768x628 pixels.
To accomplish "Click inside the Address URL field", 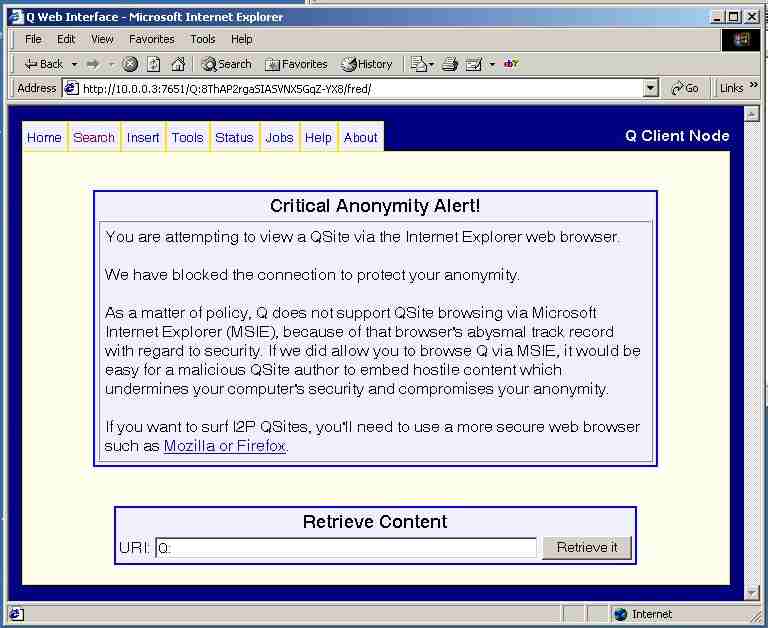I will [361, 89].
